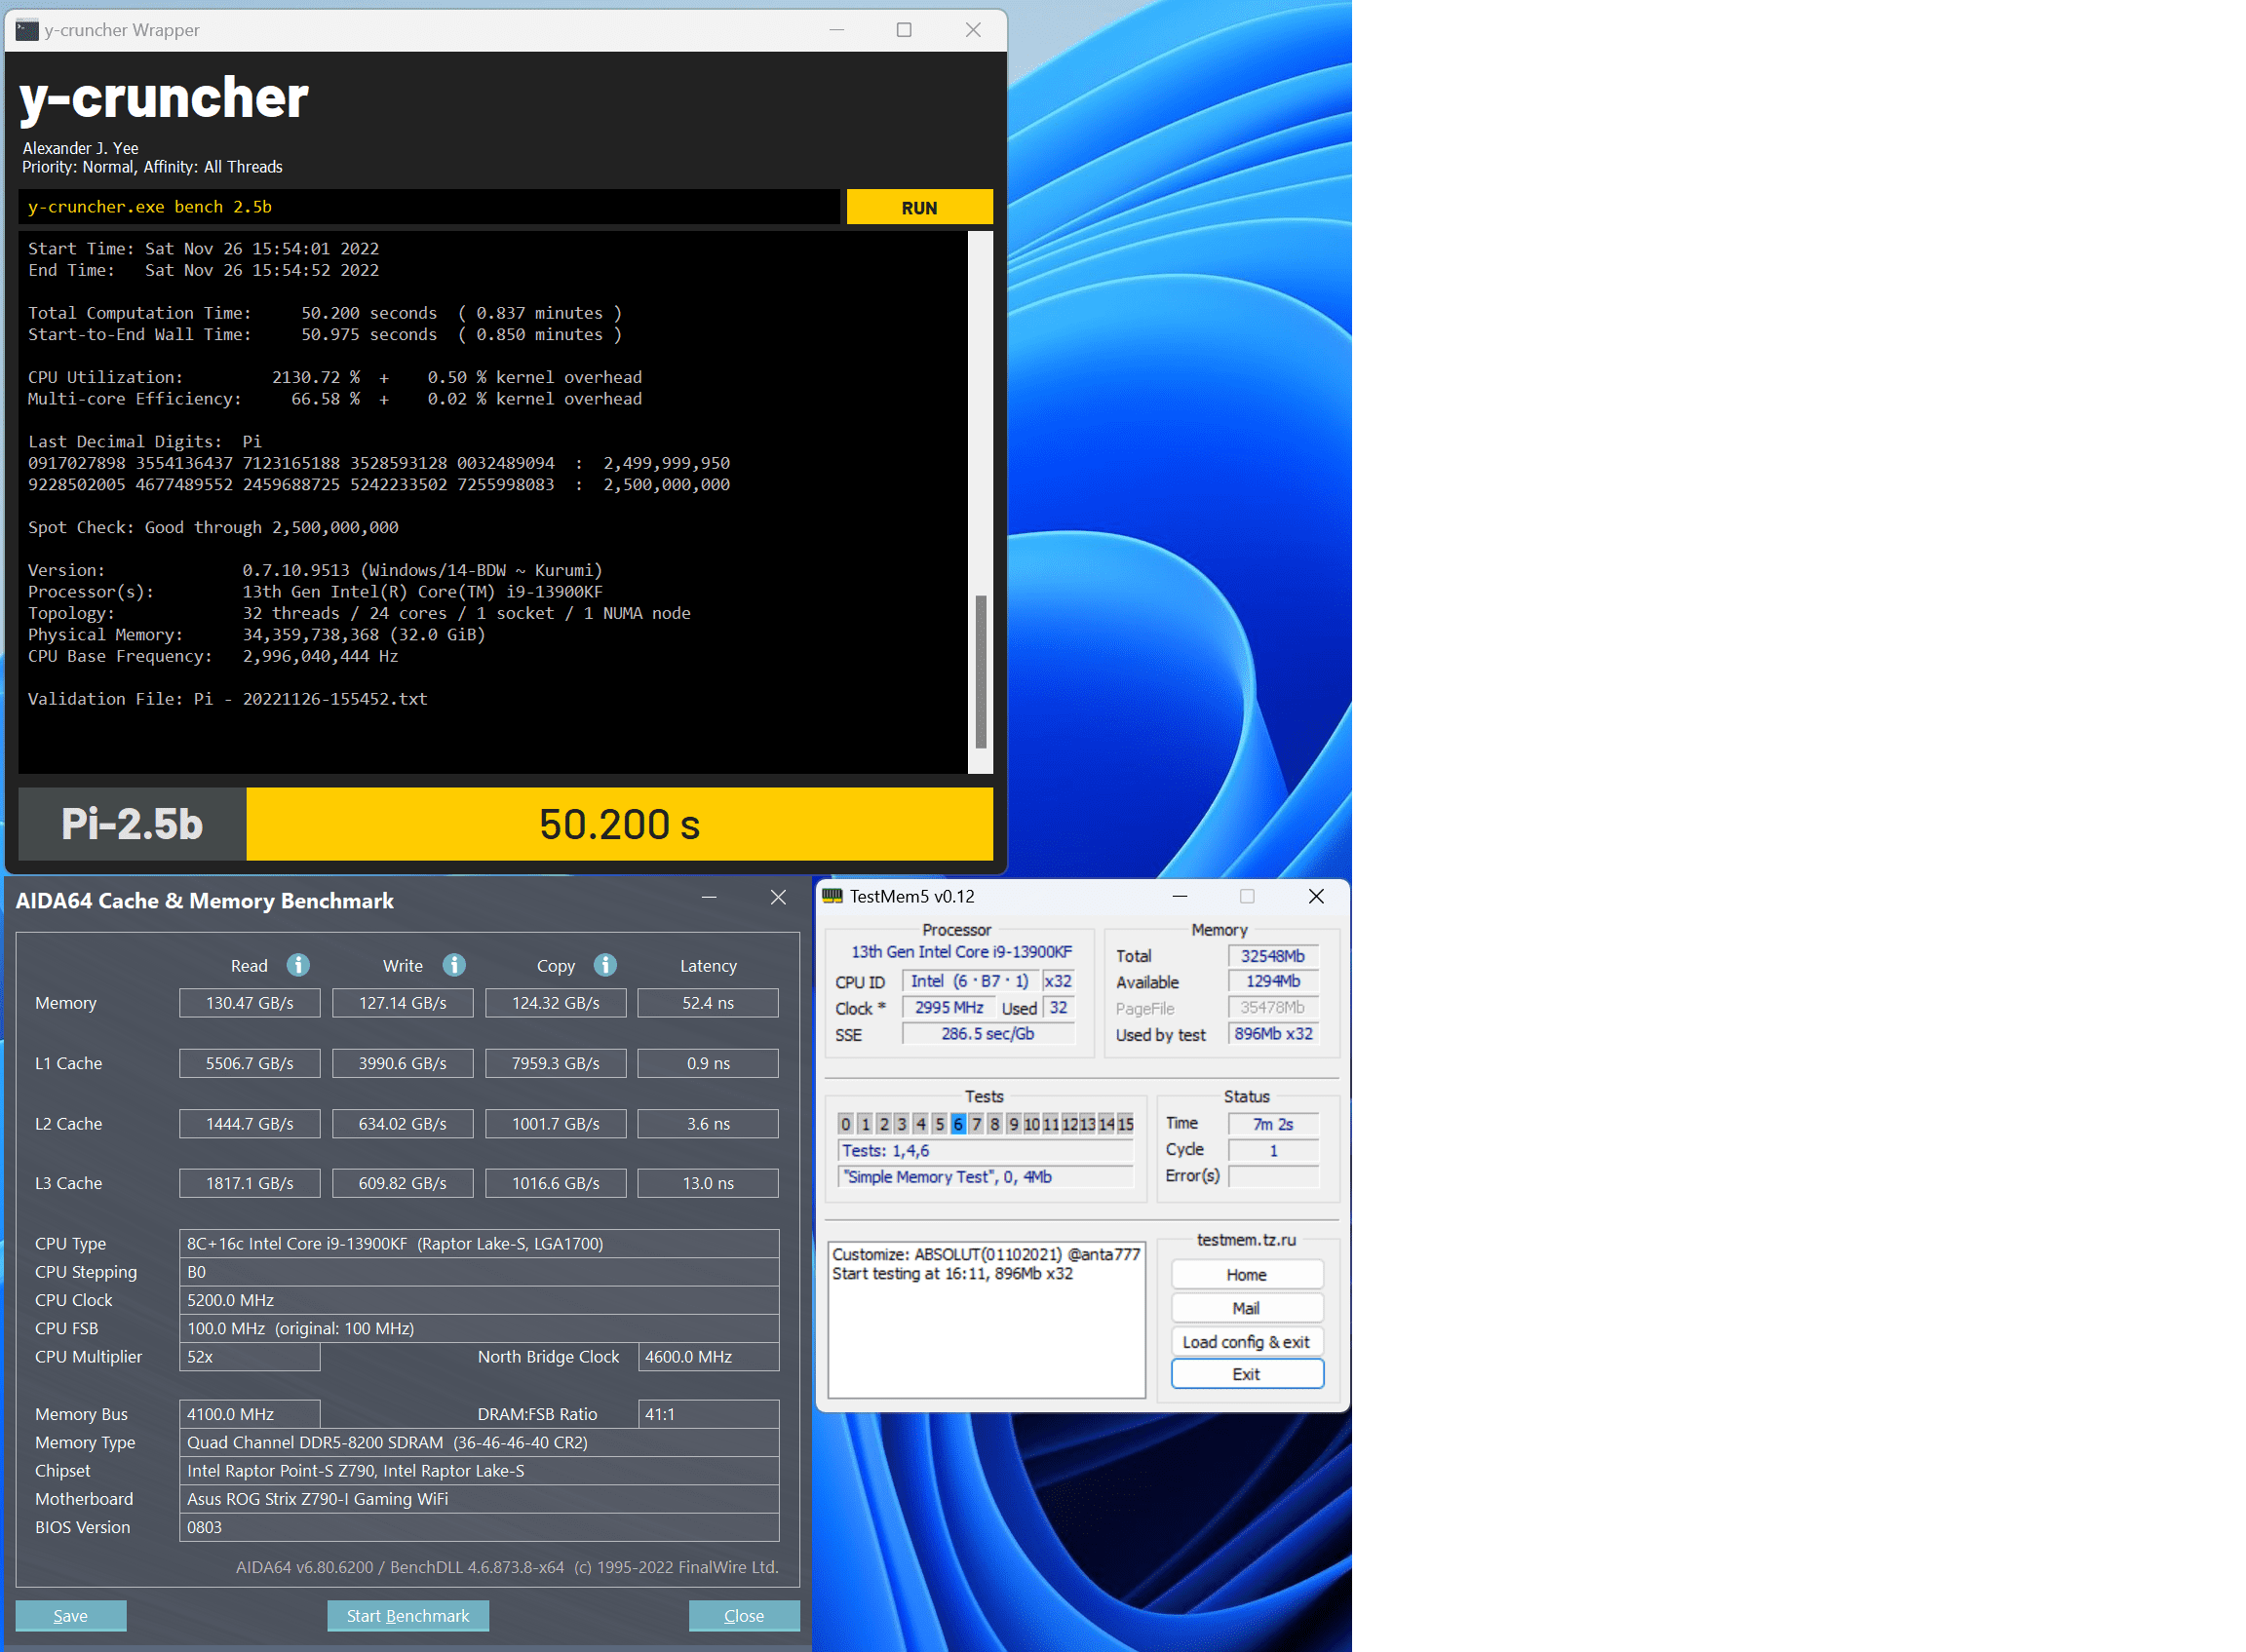Click the TestMem5 Clock value 2995 MHz

[949, 1008]
